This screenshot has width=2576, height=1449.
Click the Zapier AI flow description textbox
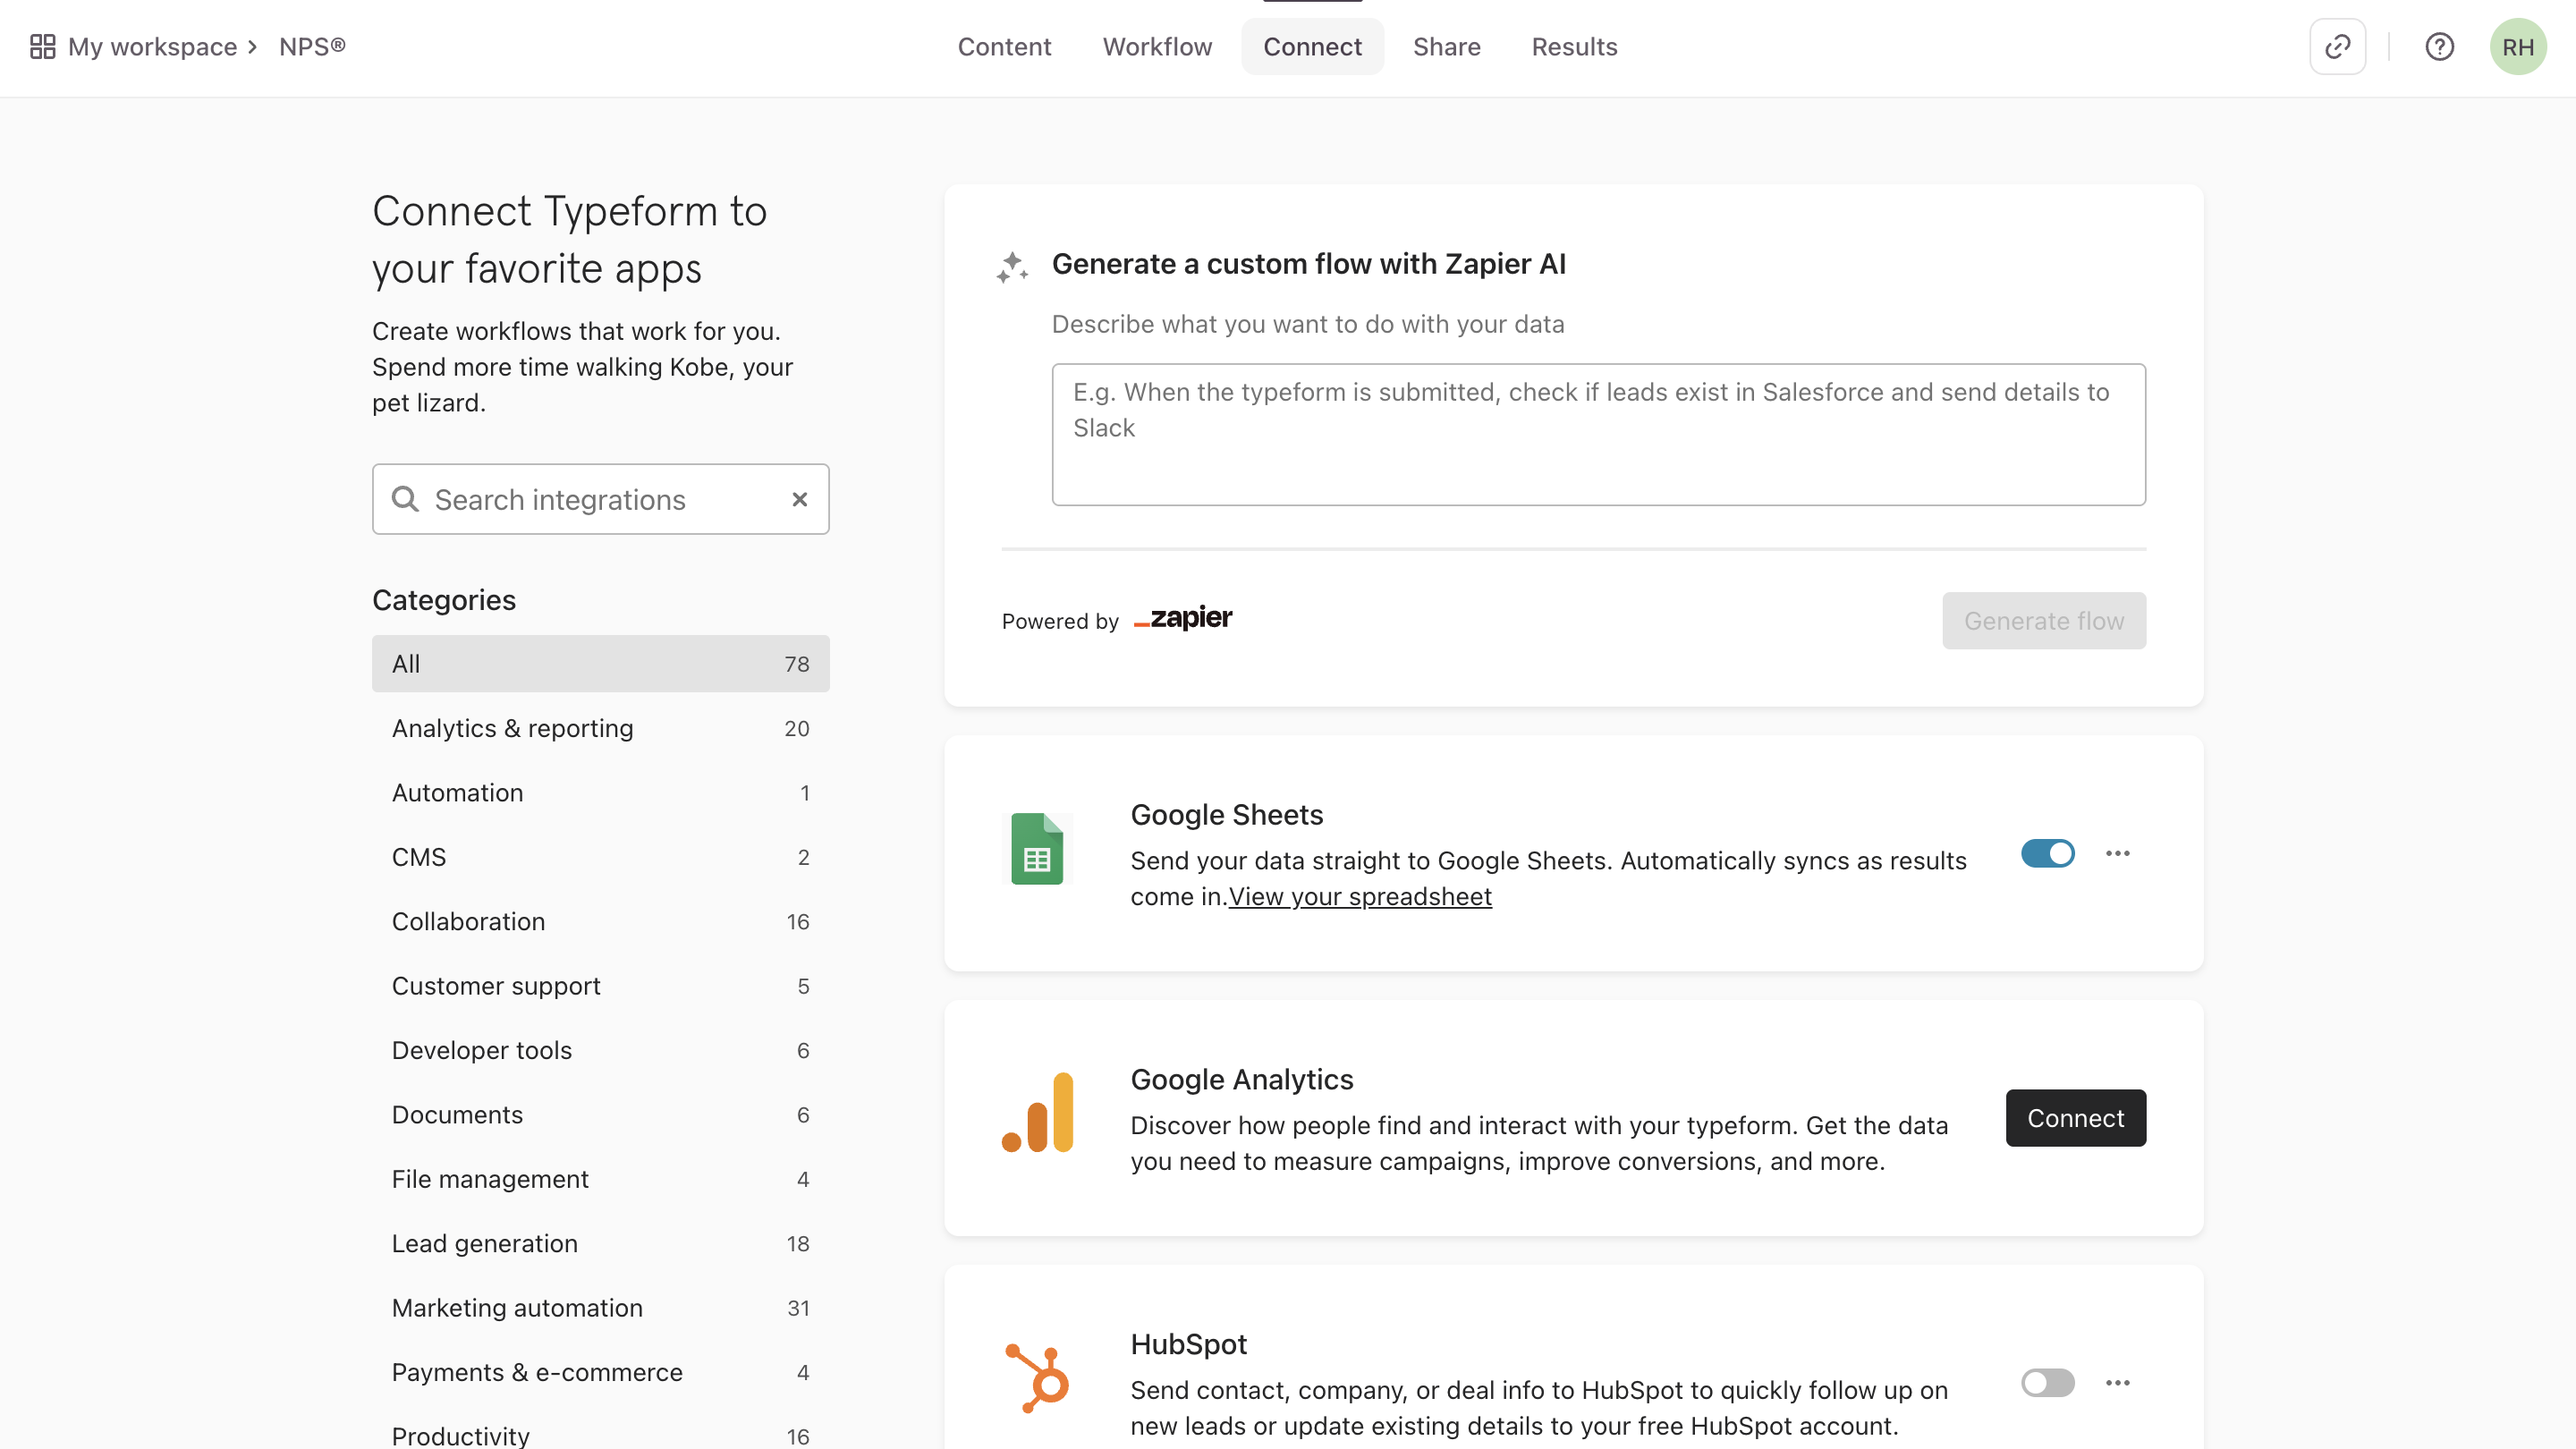click(1598, 434)
